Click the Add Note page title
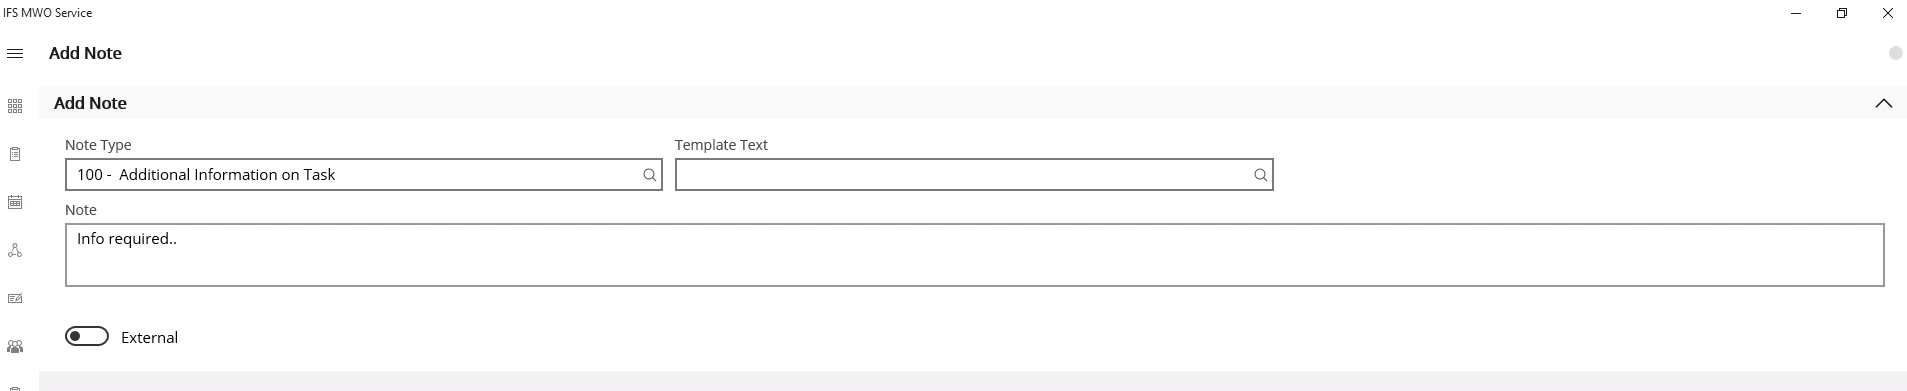Image resolution: width=1907 pixels, height=391 pixels. (x=85, y=54)
